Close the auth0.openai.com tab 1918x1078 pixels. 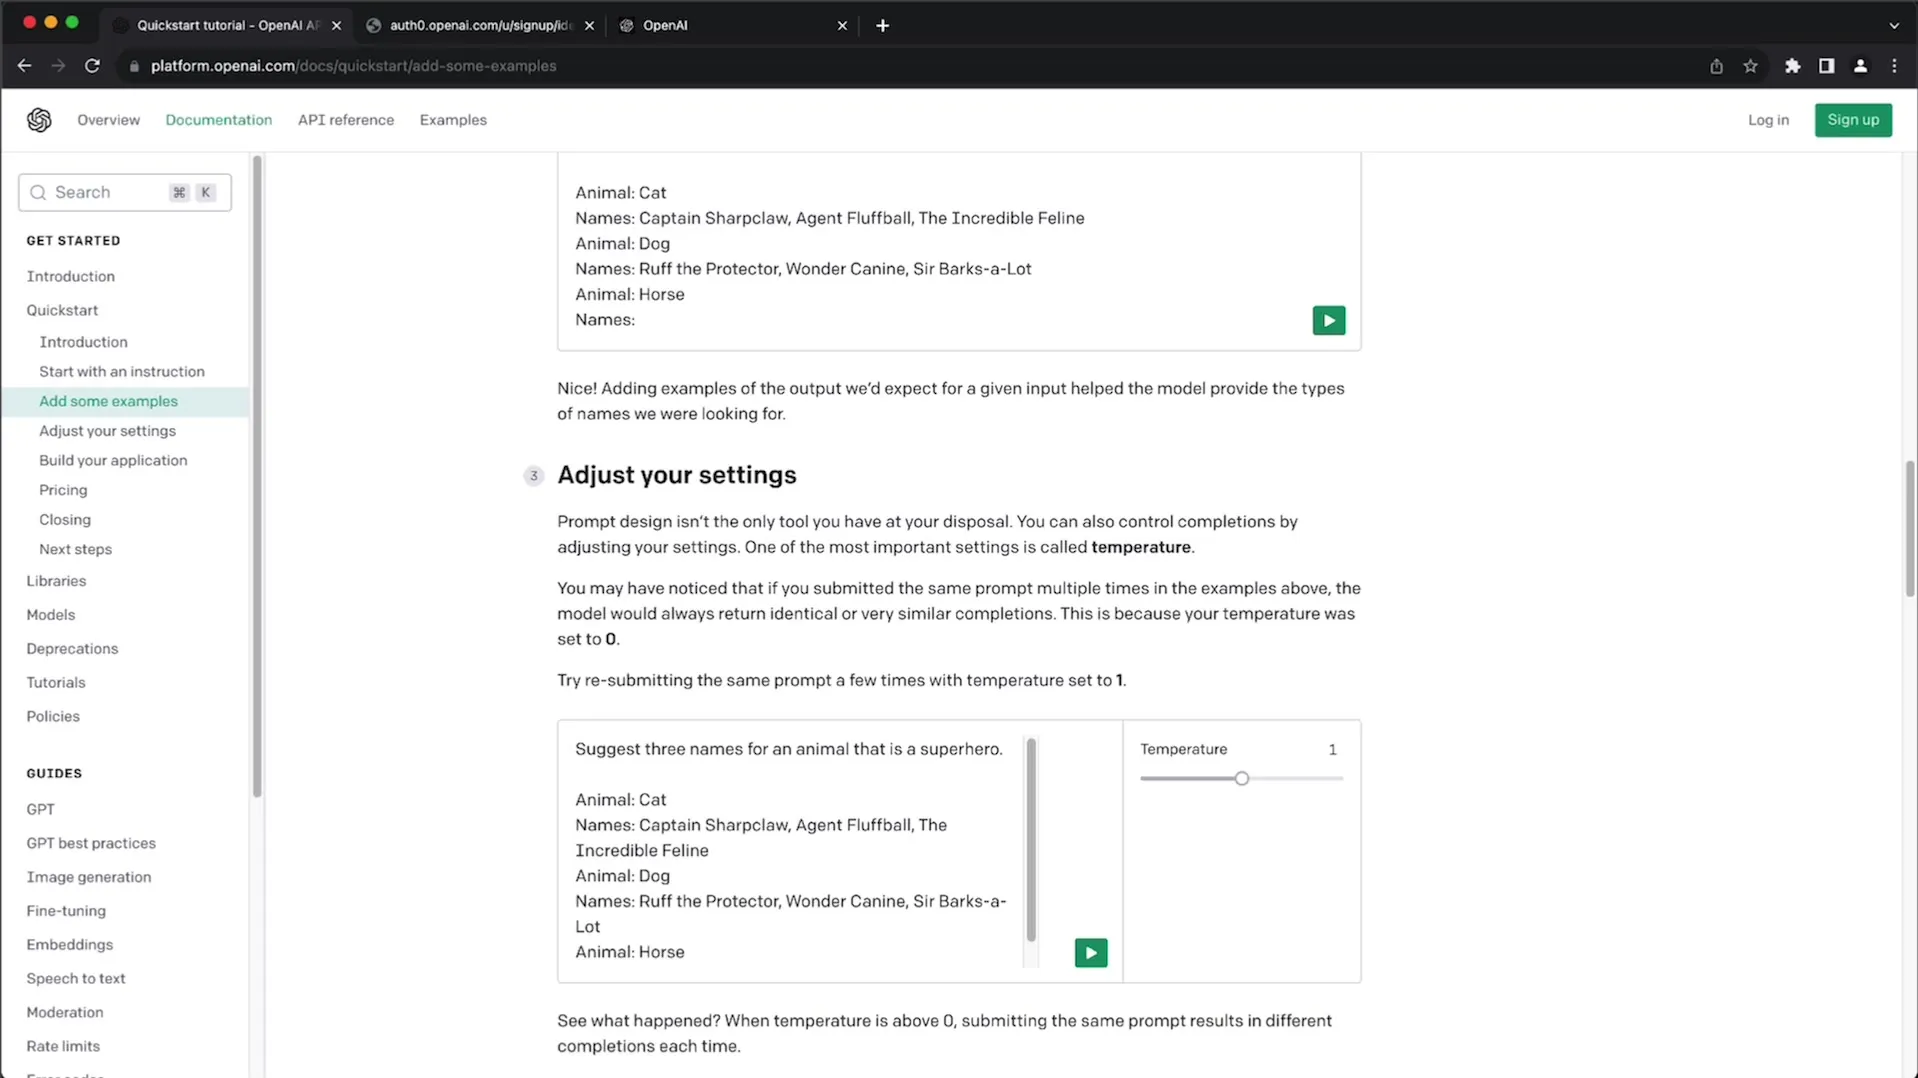[589, 26]
